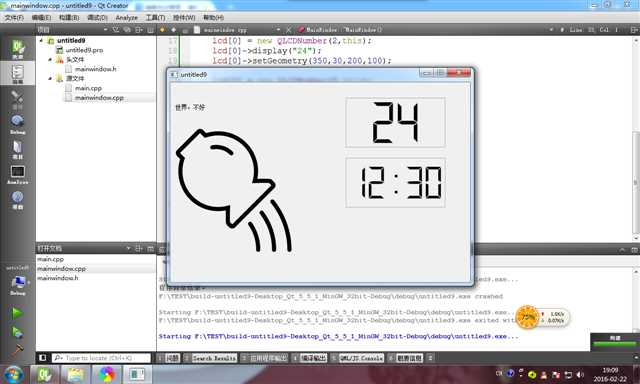Select mainwindow.h in open documents list
The height and width of the screenshot is (384, 640).
pyautogui.click(x=58, y=278)
